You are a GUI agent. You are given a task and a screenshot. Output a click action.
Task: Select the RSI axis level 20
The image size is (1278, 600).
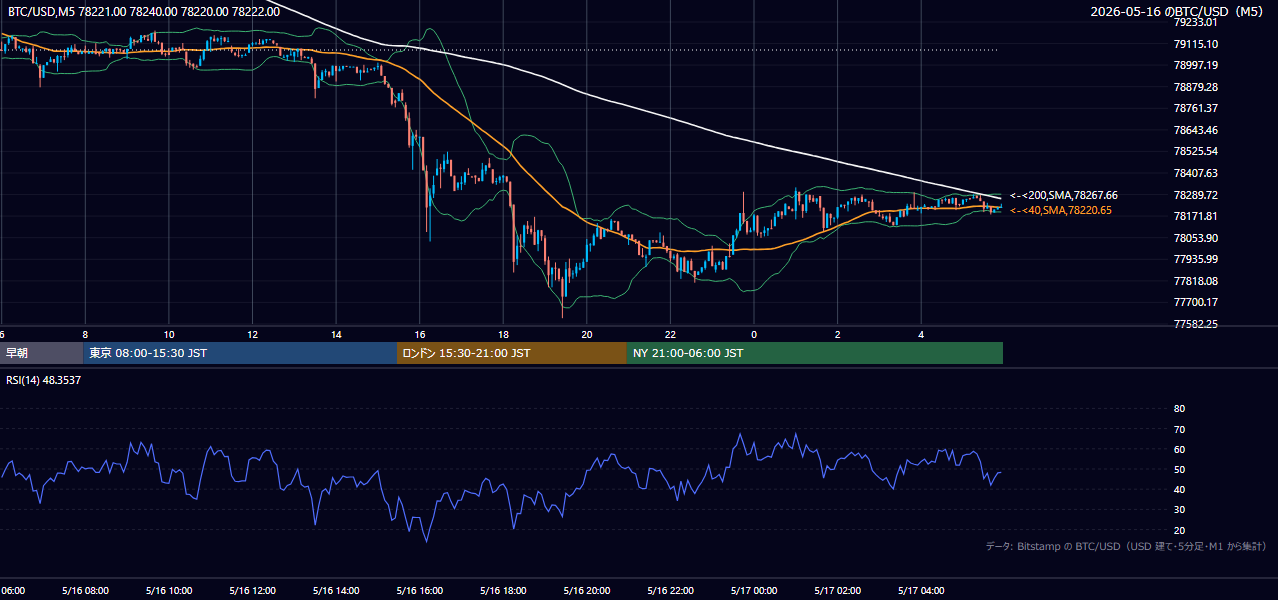[1179, 530]
